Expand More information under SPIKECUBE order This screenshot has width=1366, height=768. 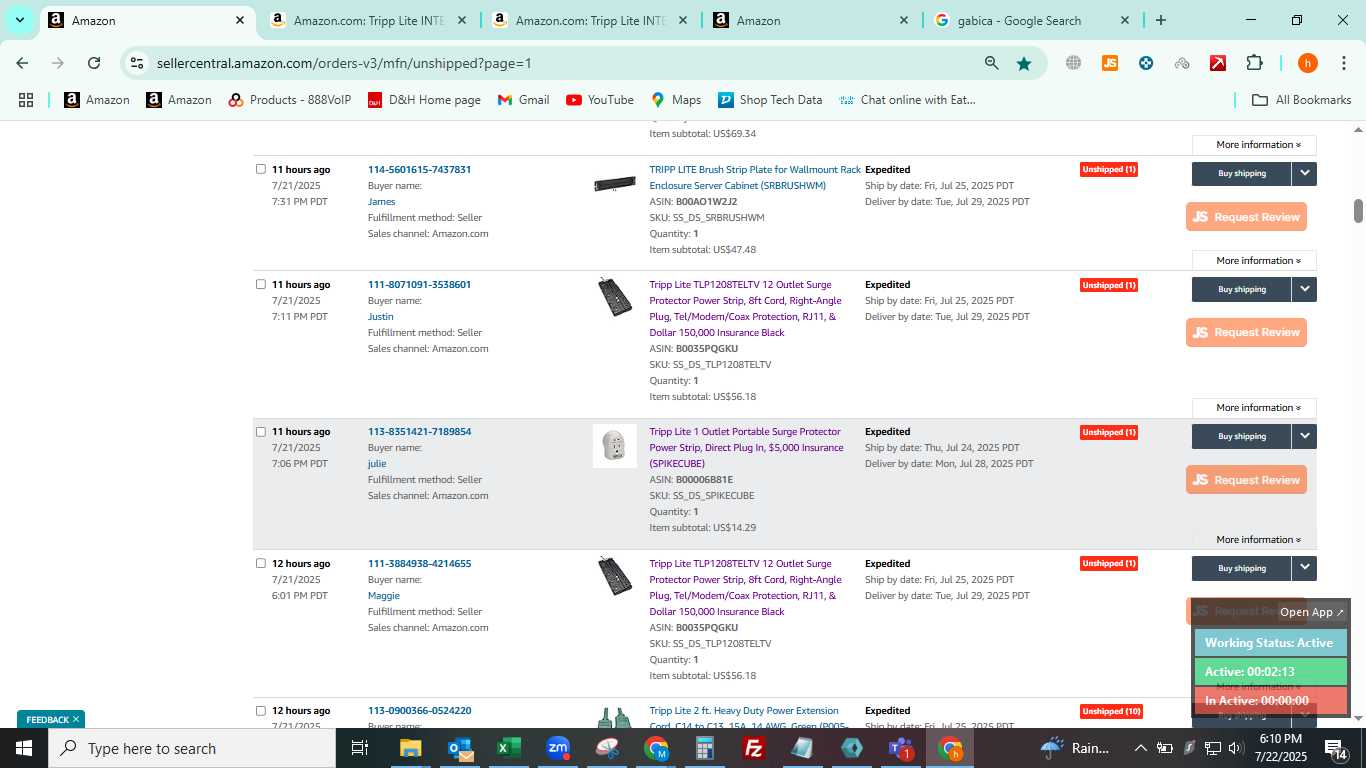point(1254,539)
